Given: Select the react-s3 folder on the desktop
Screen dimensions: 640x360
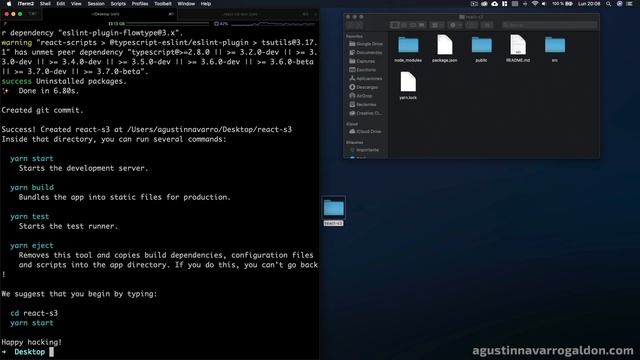Looking at the screenshot, I should [333, 208].
